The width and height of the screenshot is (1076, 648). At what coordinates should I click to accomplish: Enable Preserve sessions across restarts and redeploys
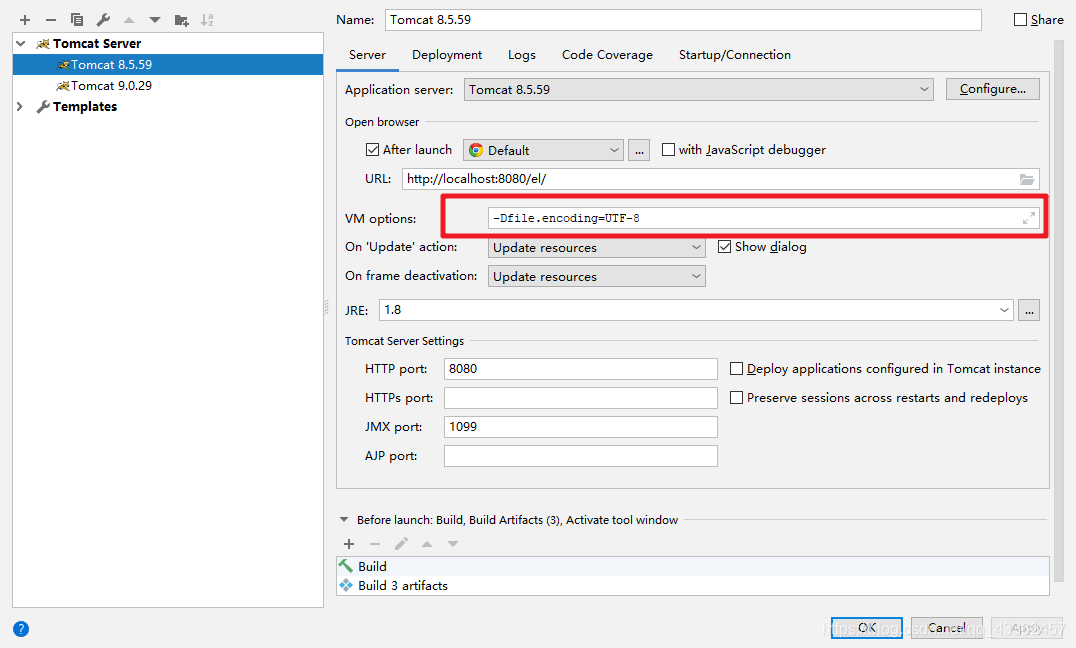(x=736, y=397)
